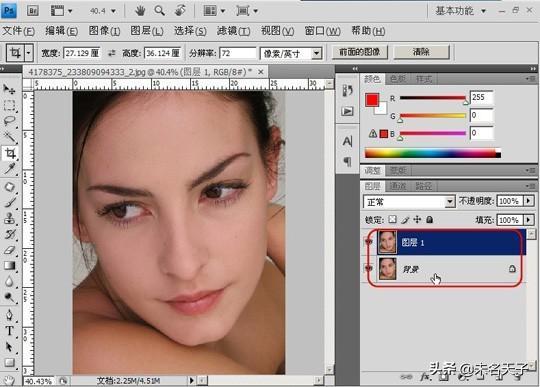Select the Gradient tool
Screen dimensions: 540x387
click(x=9, y=265)
